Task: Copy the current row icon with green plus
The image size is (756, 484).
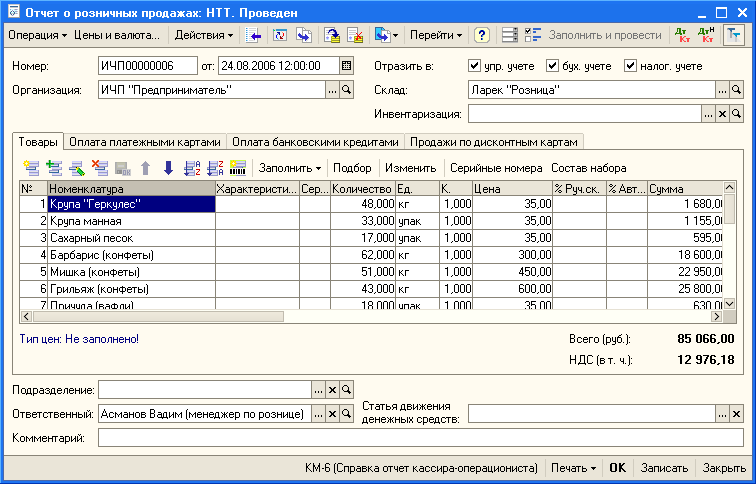Action: (54, 168)
